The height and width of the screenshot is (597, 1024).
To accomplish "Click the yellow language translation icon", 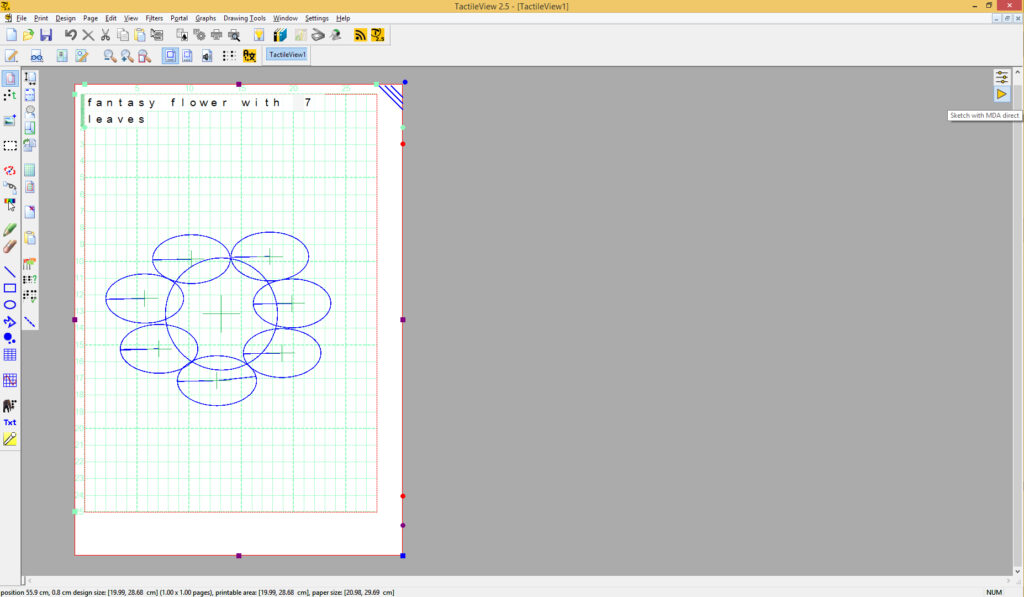I will point(249,56).
